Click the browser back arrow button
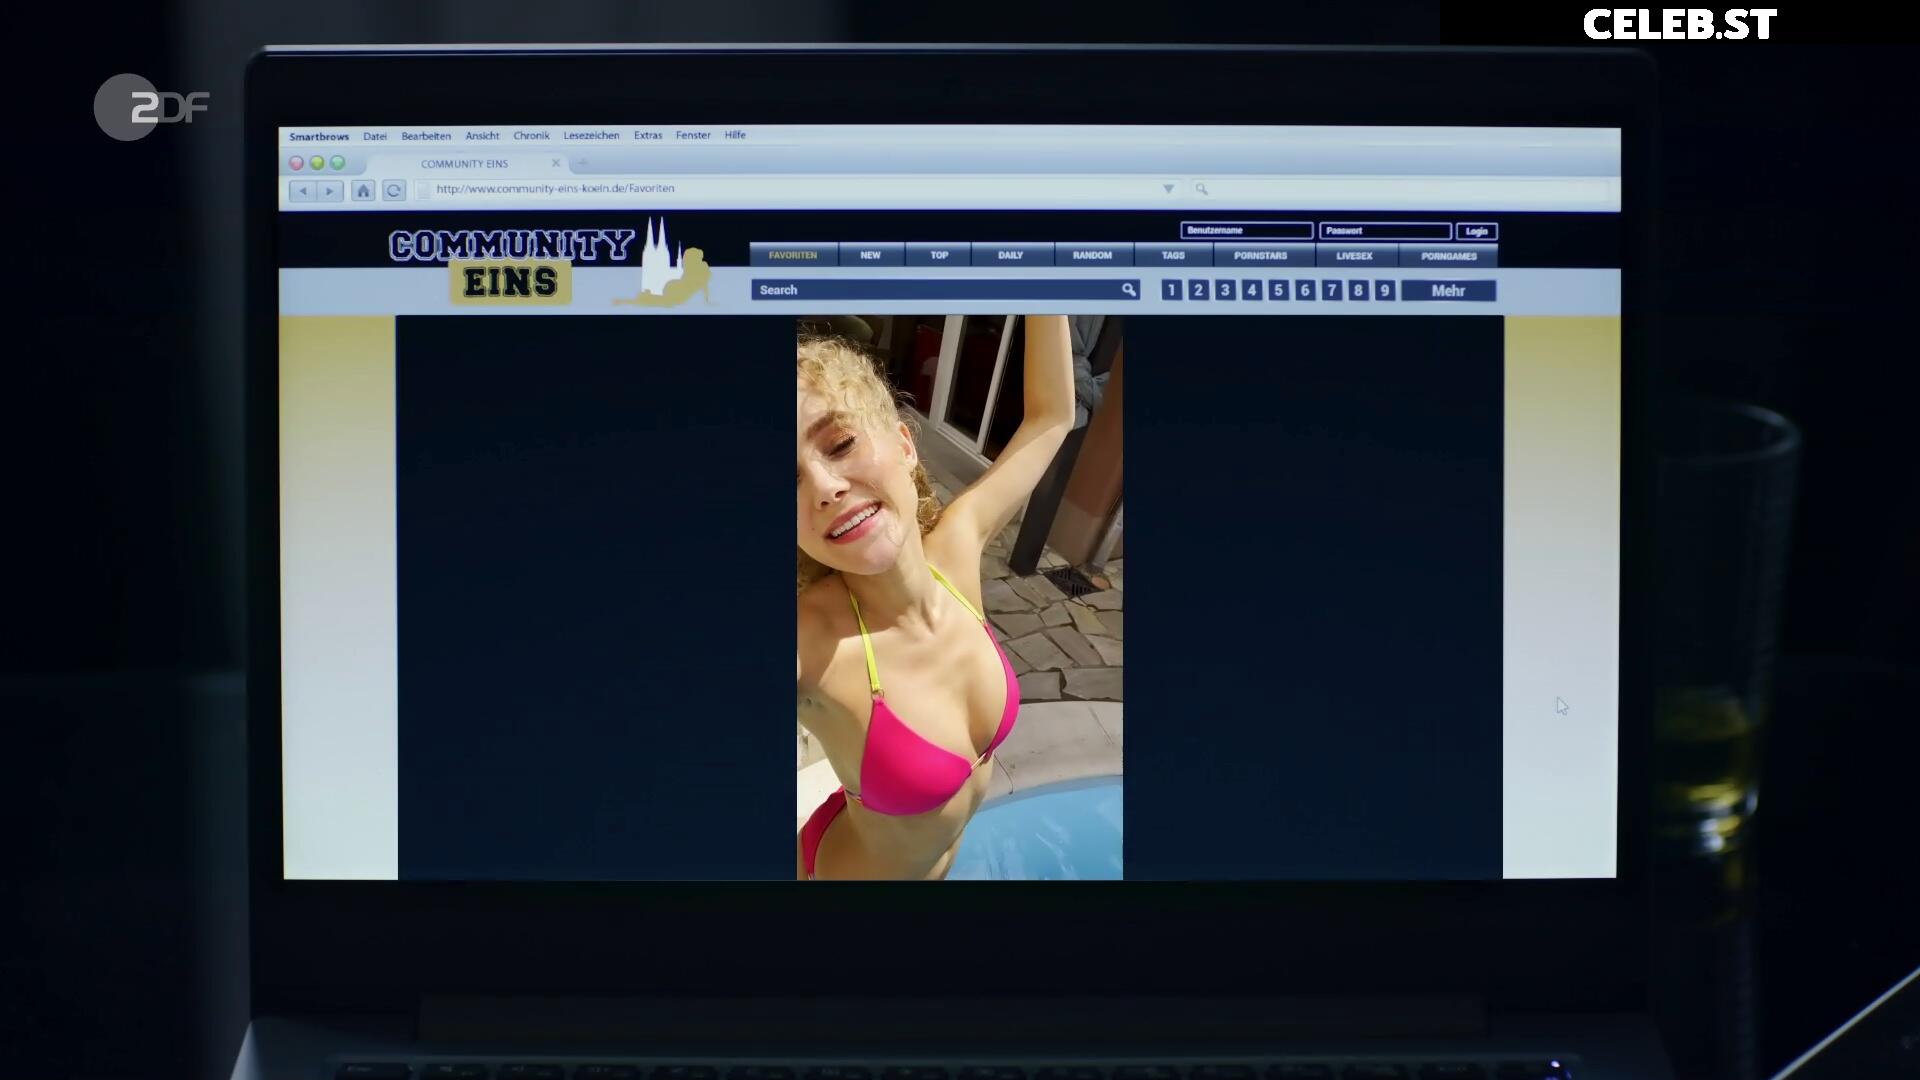Screen dimensions: 1920x1080 point(303,190)
